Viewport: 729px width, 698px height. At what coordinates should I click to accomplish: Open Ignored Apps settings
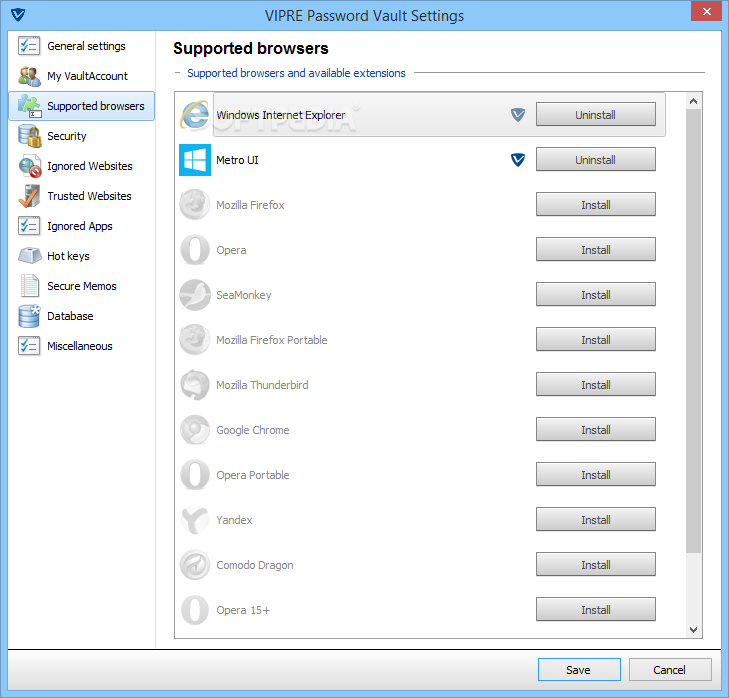80,226
